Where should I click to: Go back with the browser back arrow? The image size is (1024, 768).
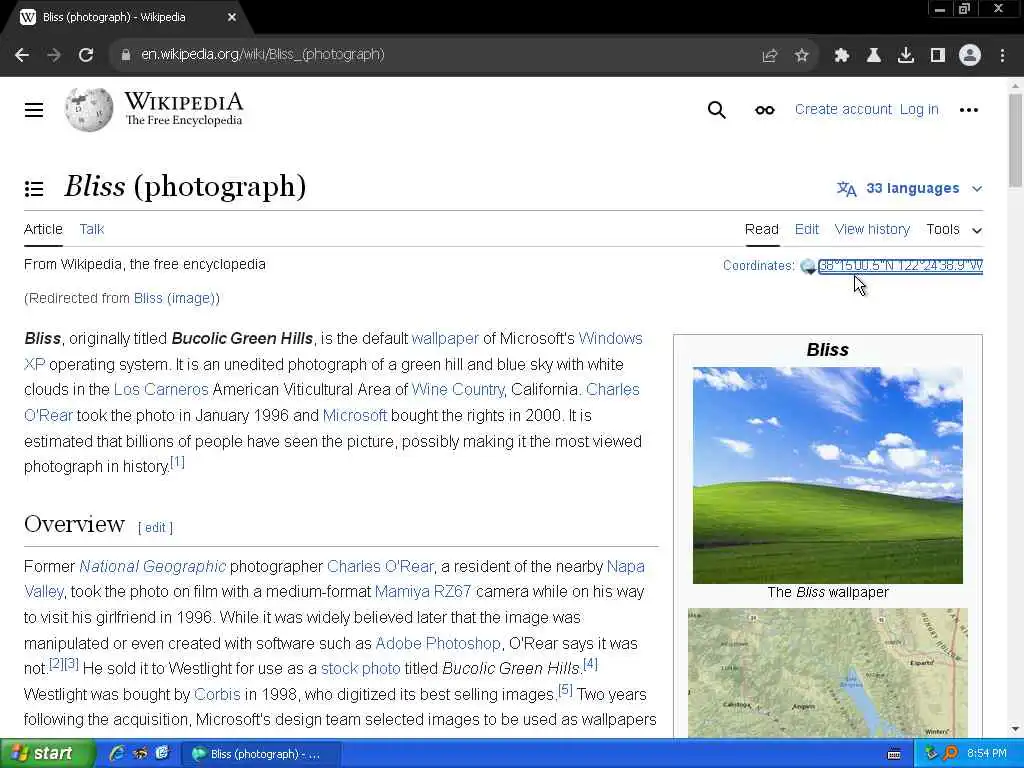[x=22, y=55]
